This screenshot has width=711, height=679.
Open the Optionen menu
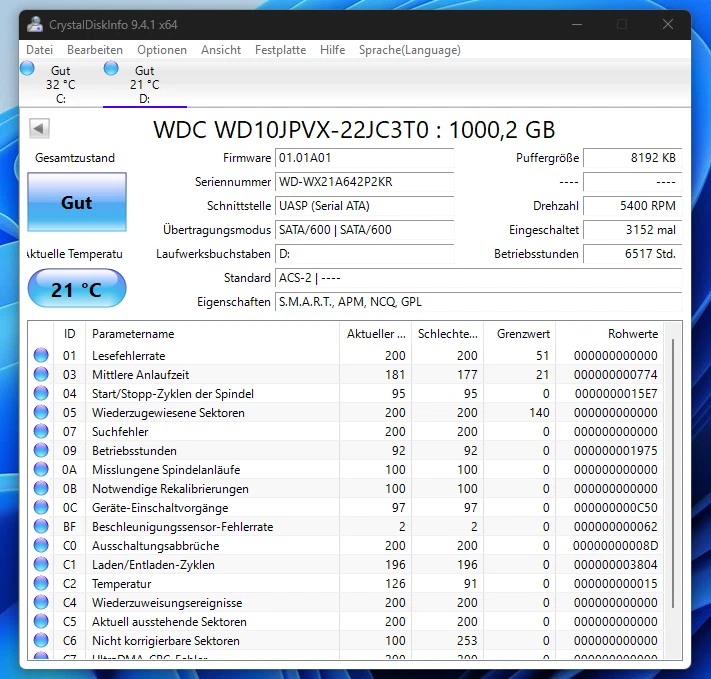[x=162, y=50]
